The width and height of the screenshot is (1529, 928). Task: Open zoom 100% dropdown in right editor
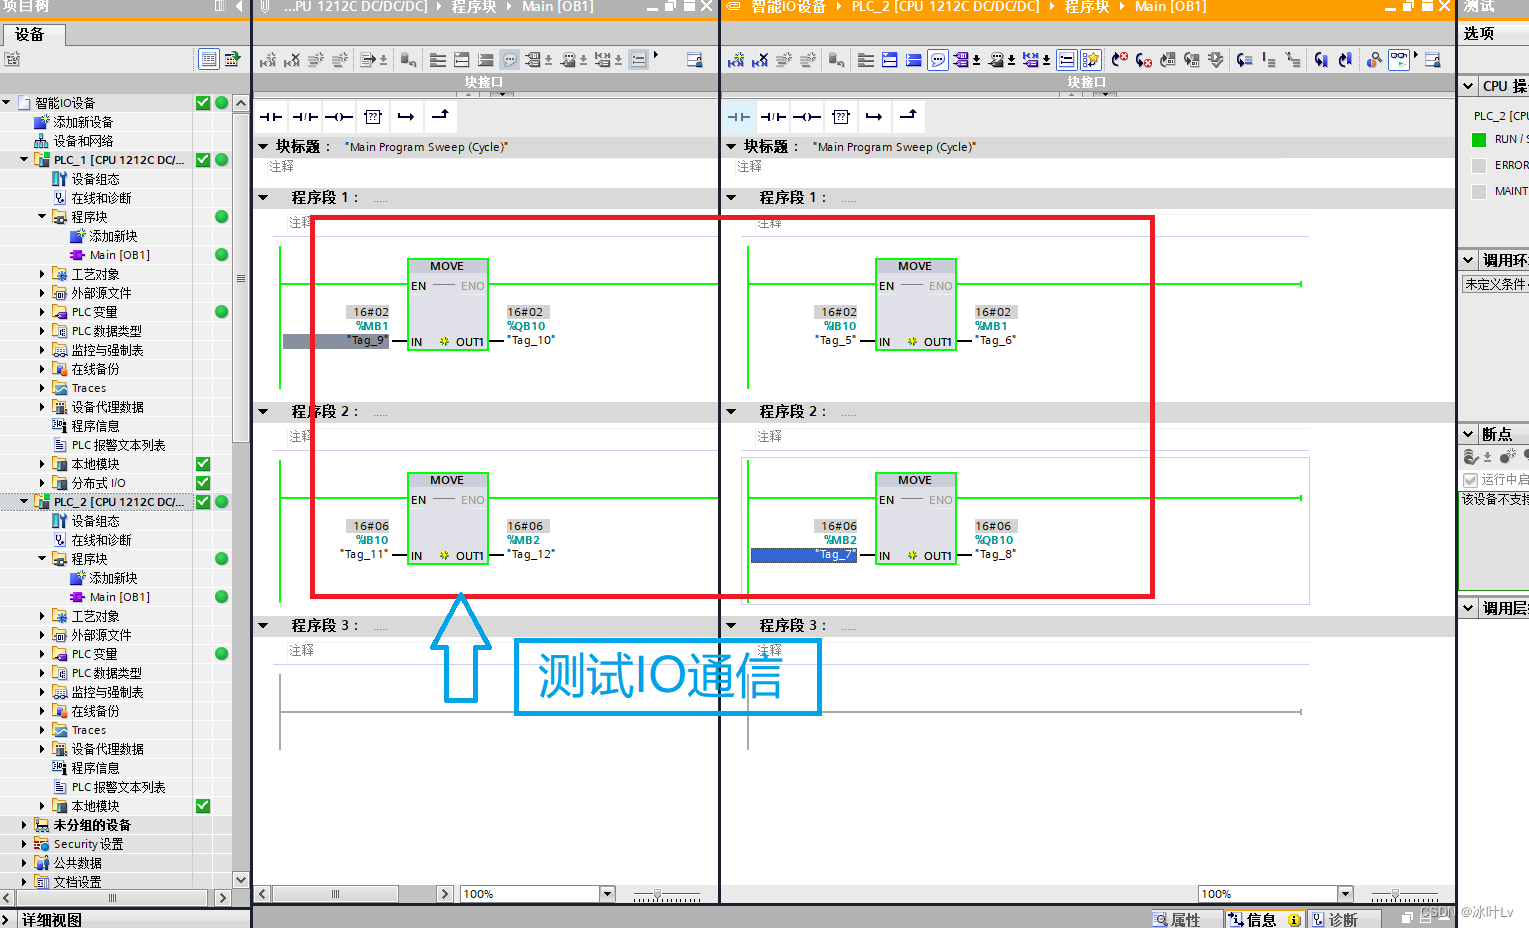[x=1345, y=894]
